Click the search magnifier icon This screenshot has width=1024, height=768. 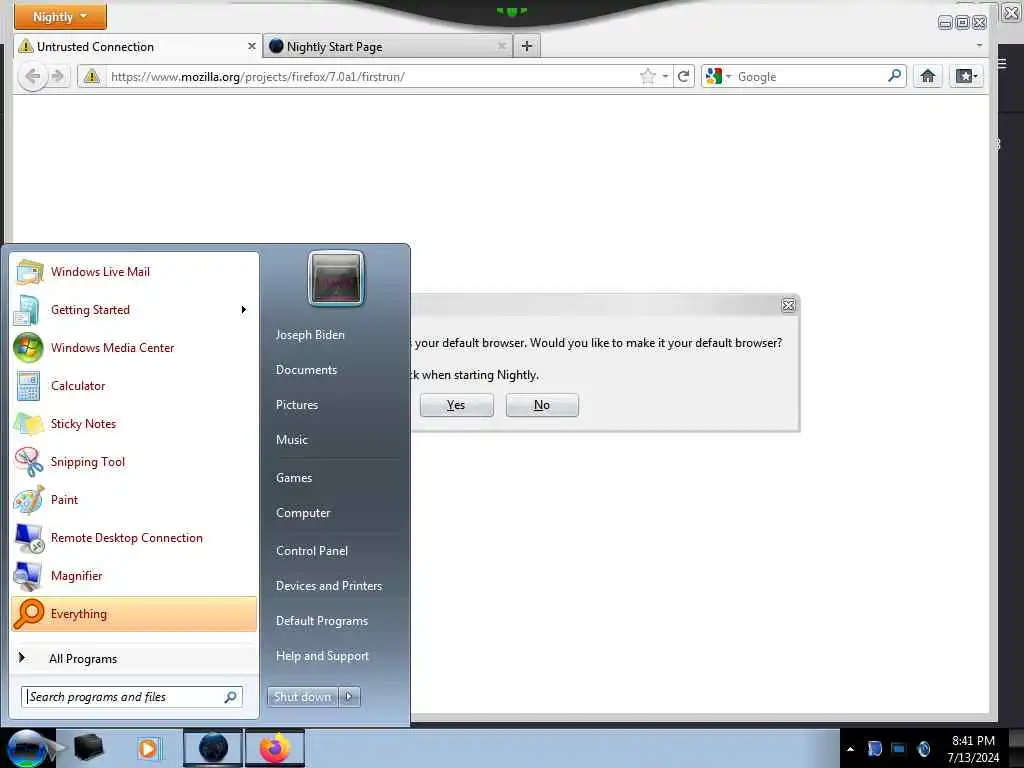pyautogui.click(x=895, y=76)
